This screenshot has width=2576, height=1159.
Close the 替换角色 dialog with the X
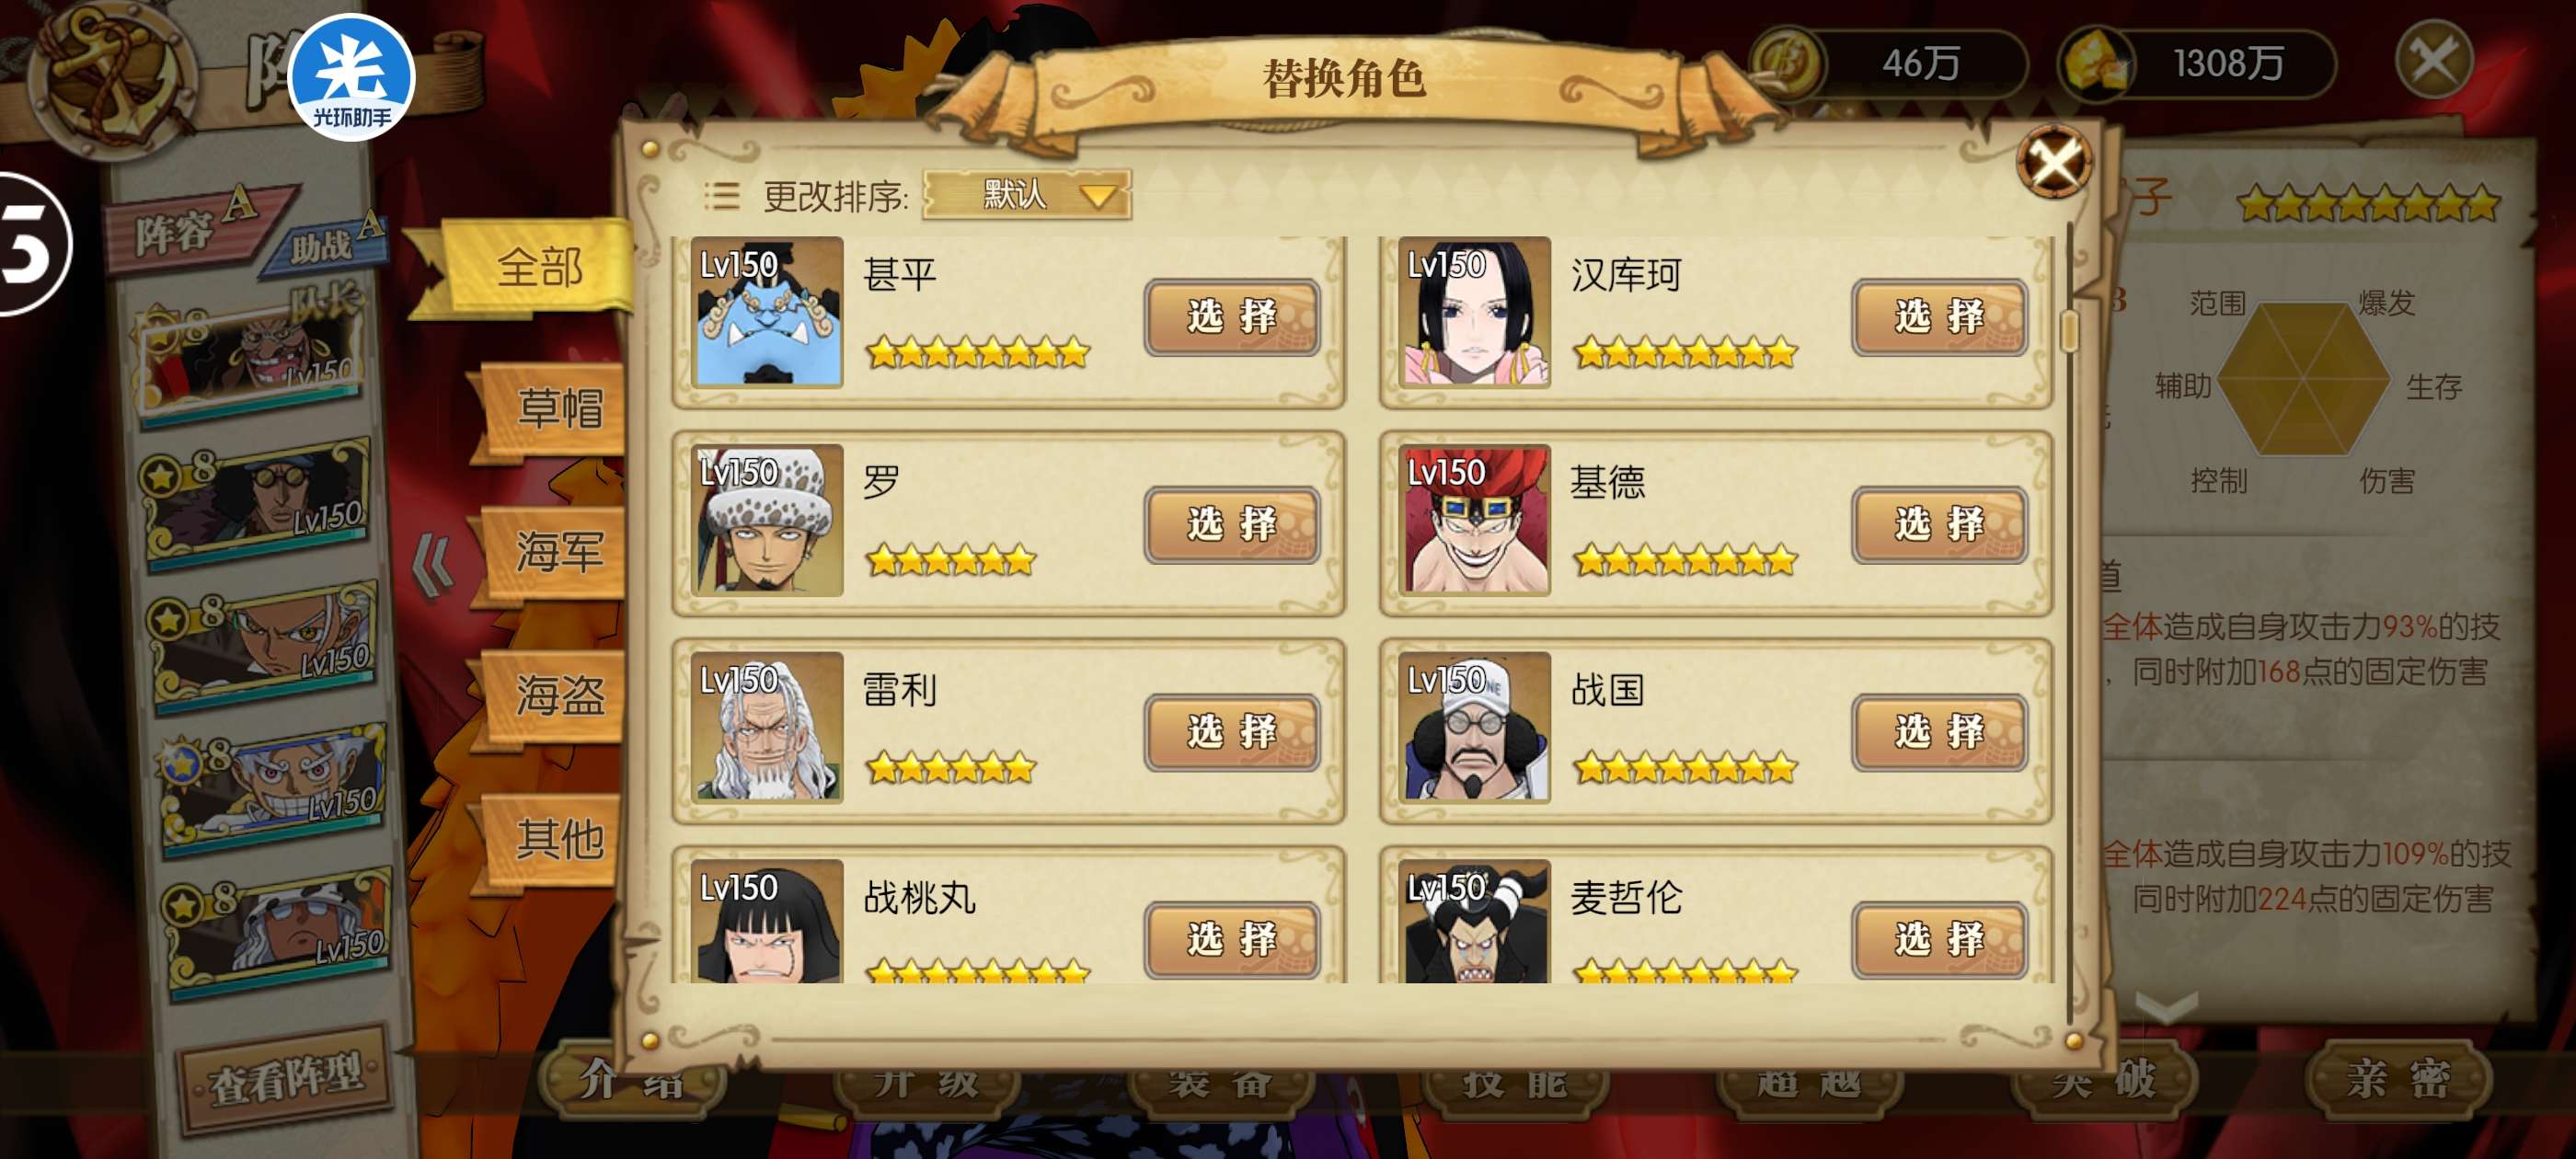(x=2054, y=161)
